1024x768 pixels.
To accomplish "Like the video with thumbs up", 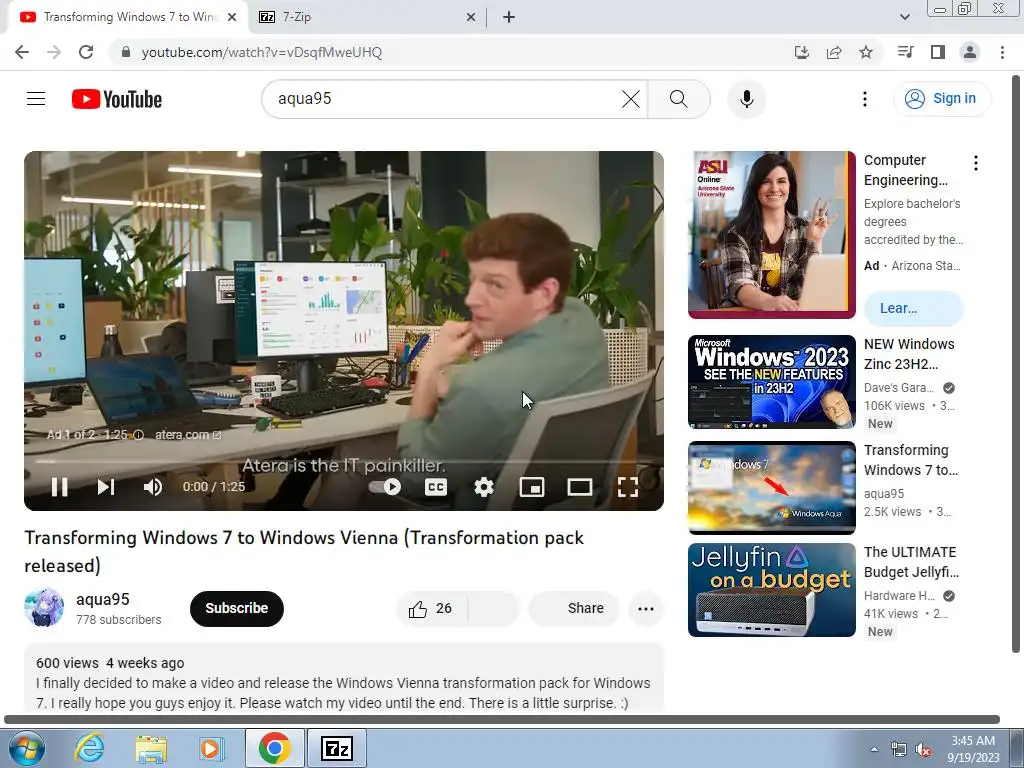I will pyautogui.click(x=431, y=609).
